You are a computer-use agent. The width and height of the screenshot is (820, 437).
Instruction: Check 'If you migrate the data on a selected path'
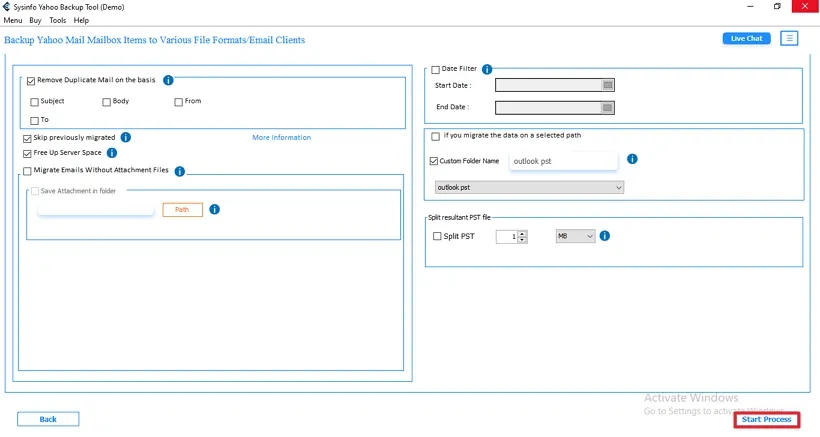(x=436, y=136)
